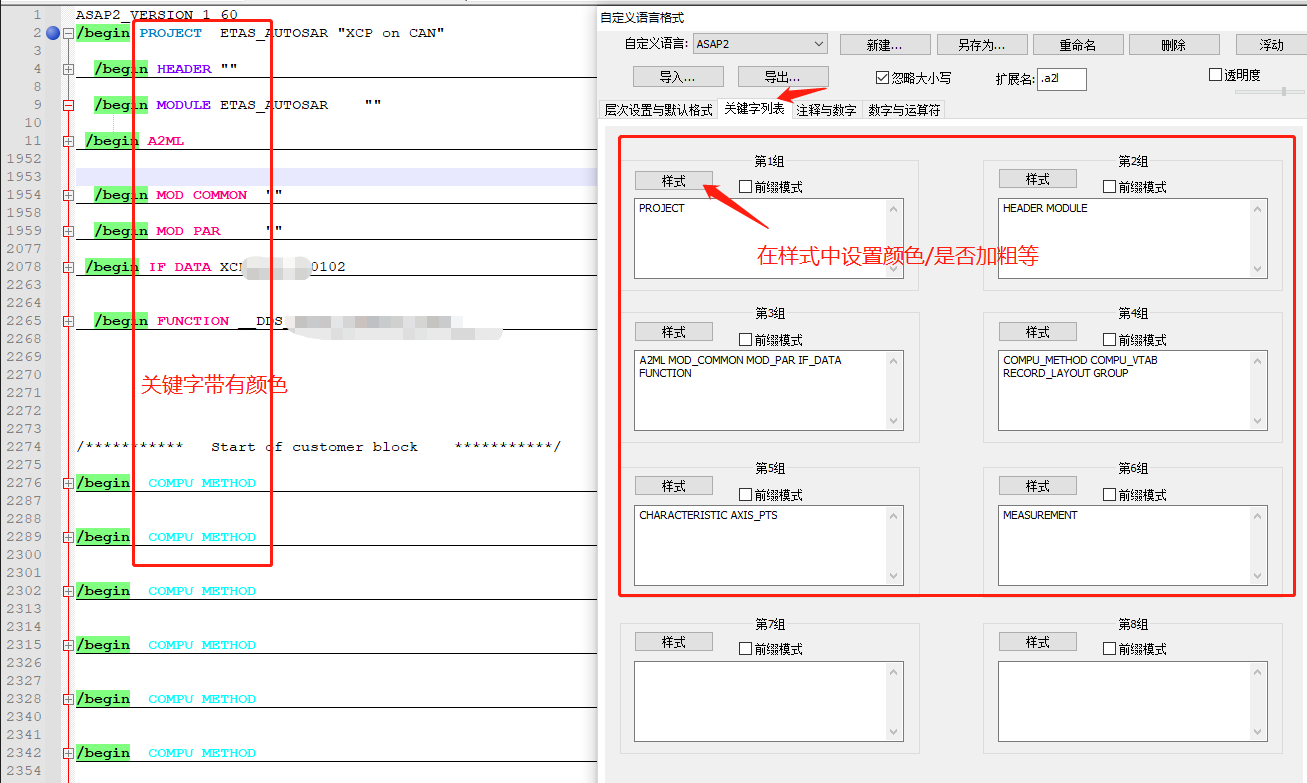Check 前缀模式 for 第2组

coord(1110,186)
